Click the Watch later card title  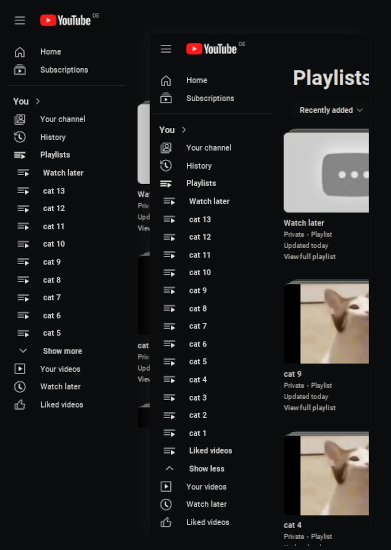tap(304, 223)
